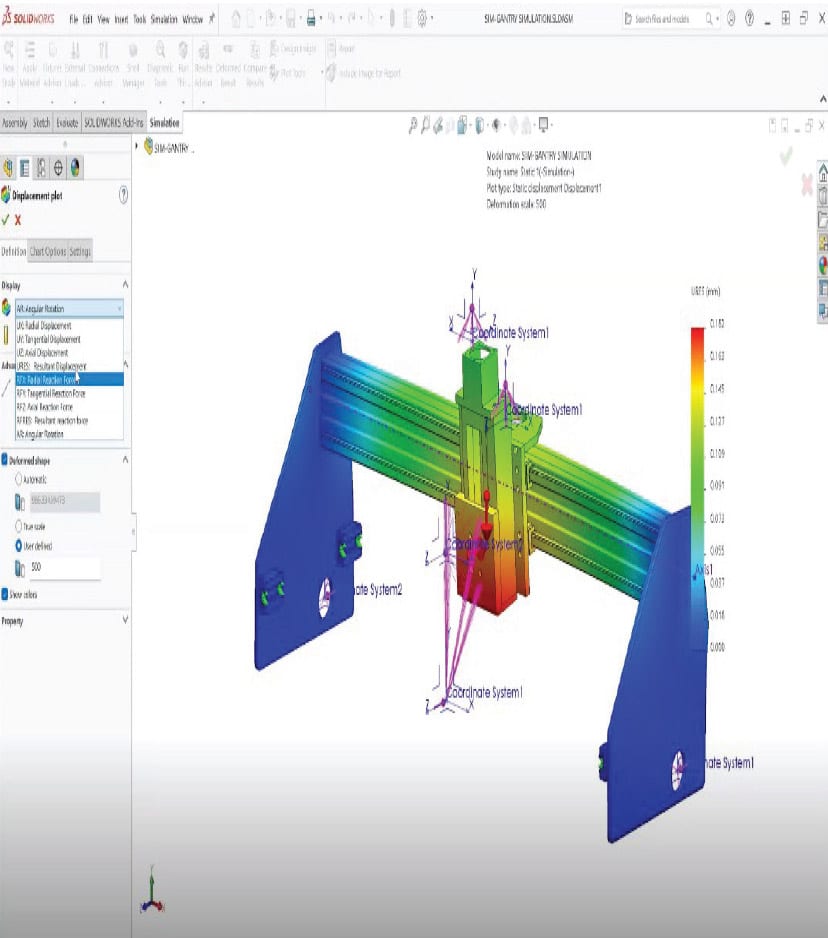
Task: Click the Zoom to Area icon in the view toolbar
Action: tap(425, 125)
